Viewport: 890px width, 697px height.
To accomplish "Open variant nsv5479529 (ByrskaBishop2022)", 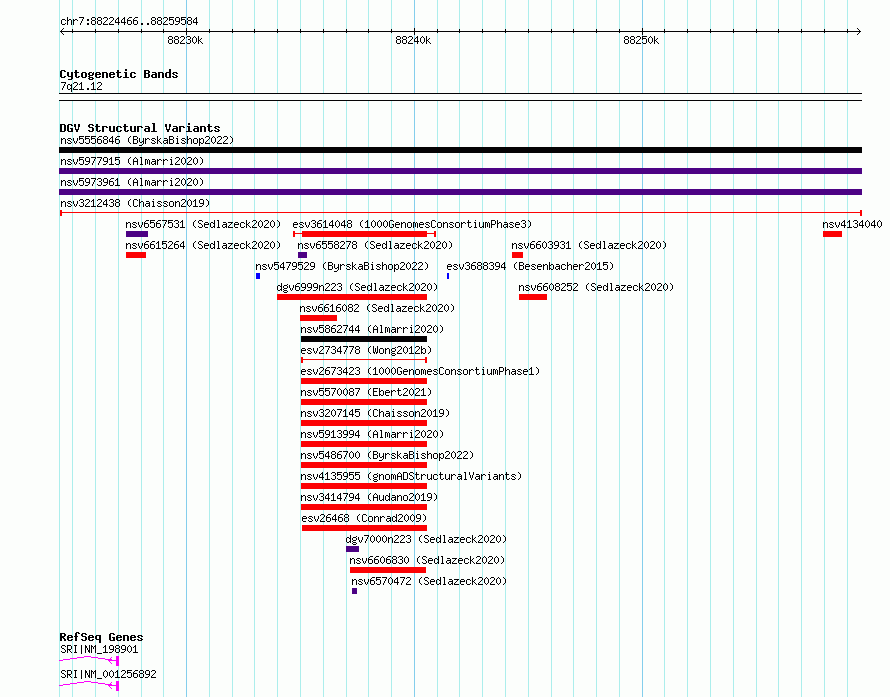I will 342,266.
